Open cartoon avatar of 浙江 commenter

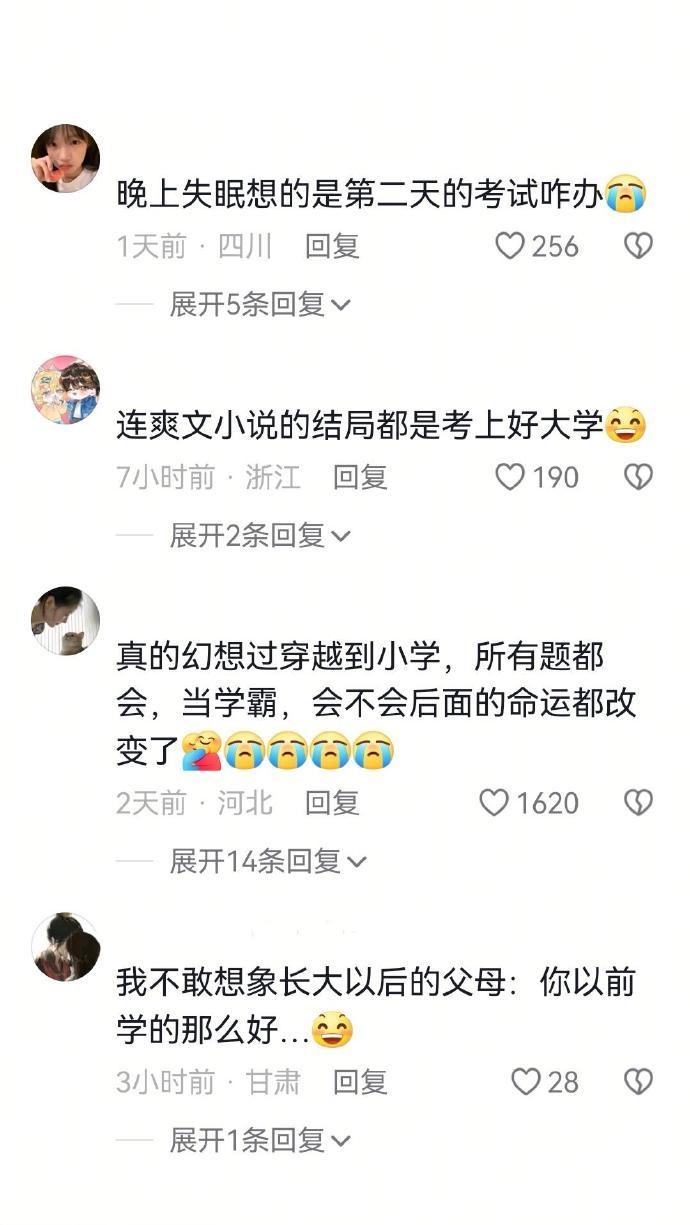pos(66,390)
